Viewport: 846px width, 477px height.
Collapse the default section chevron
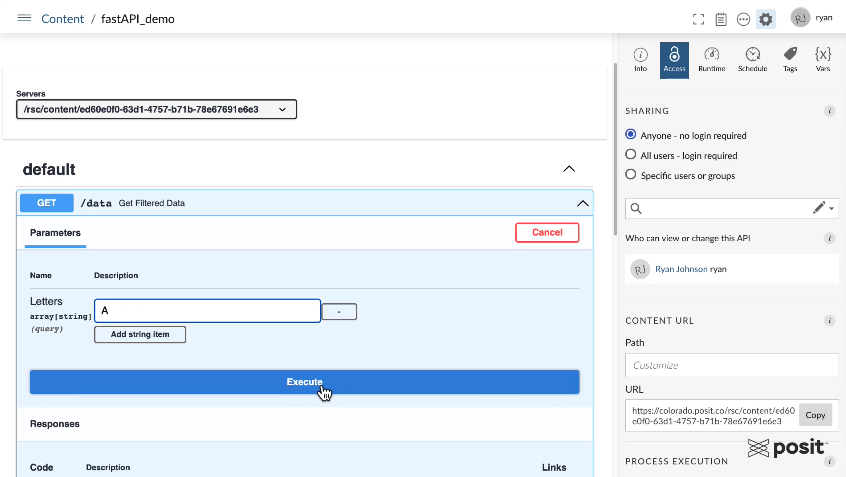(x=569, y=169)
